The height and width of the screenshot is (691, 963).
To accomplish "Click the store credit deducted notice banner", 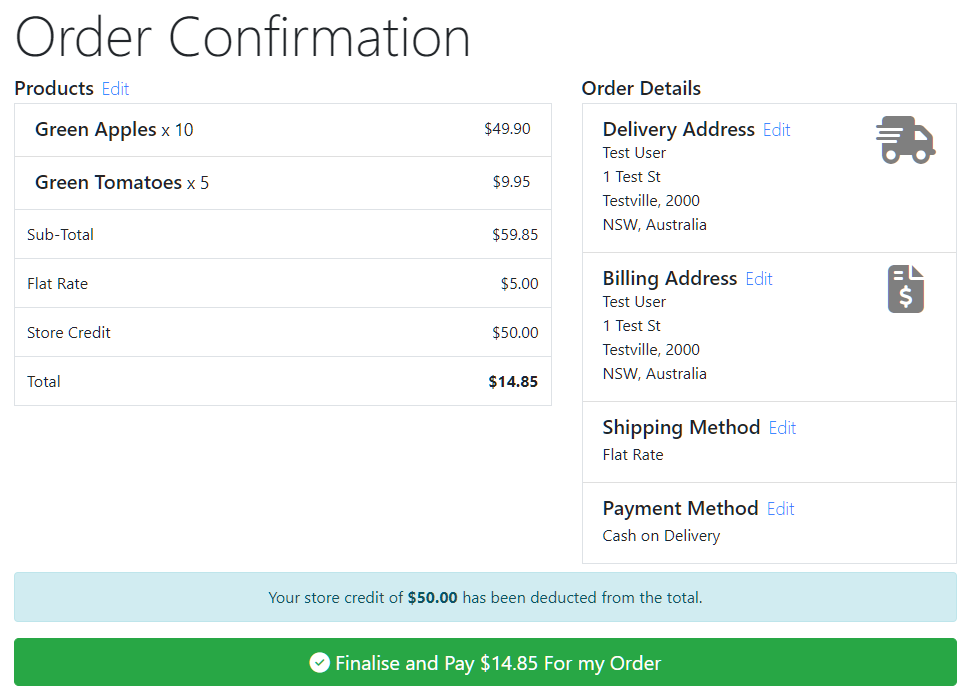I will 485,597.
